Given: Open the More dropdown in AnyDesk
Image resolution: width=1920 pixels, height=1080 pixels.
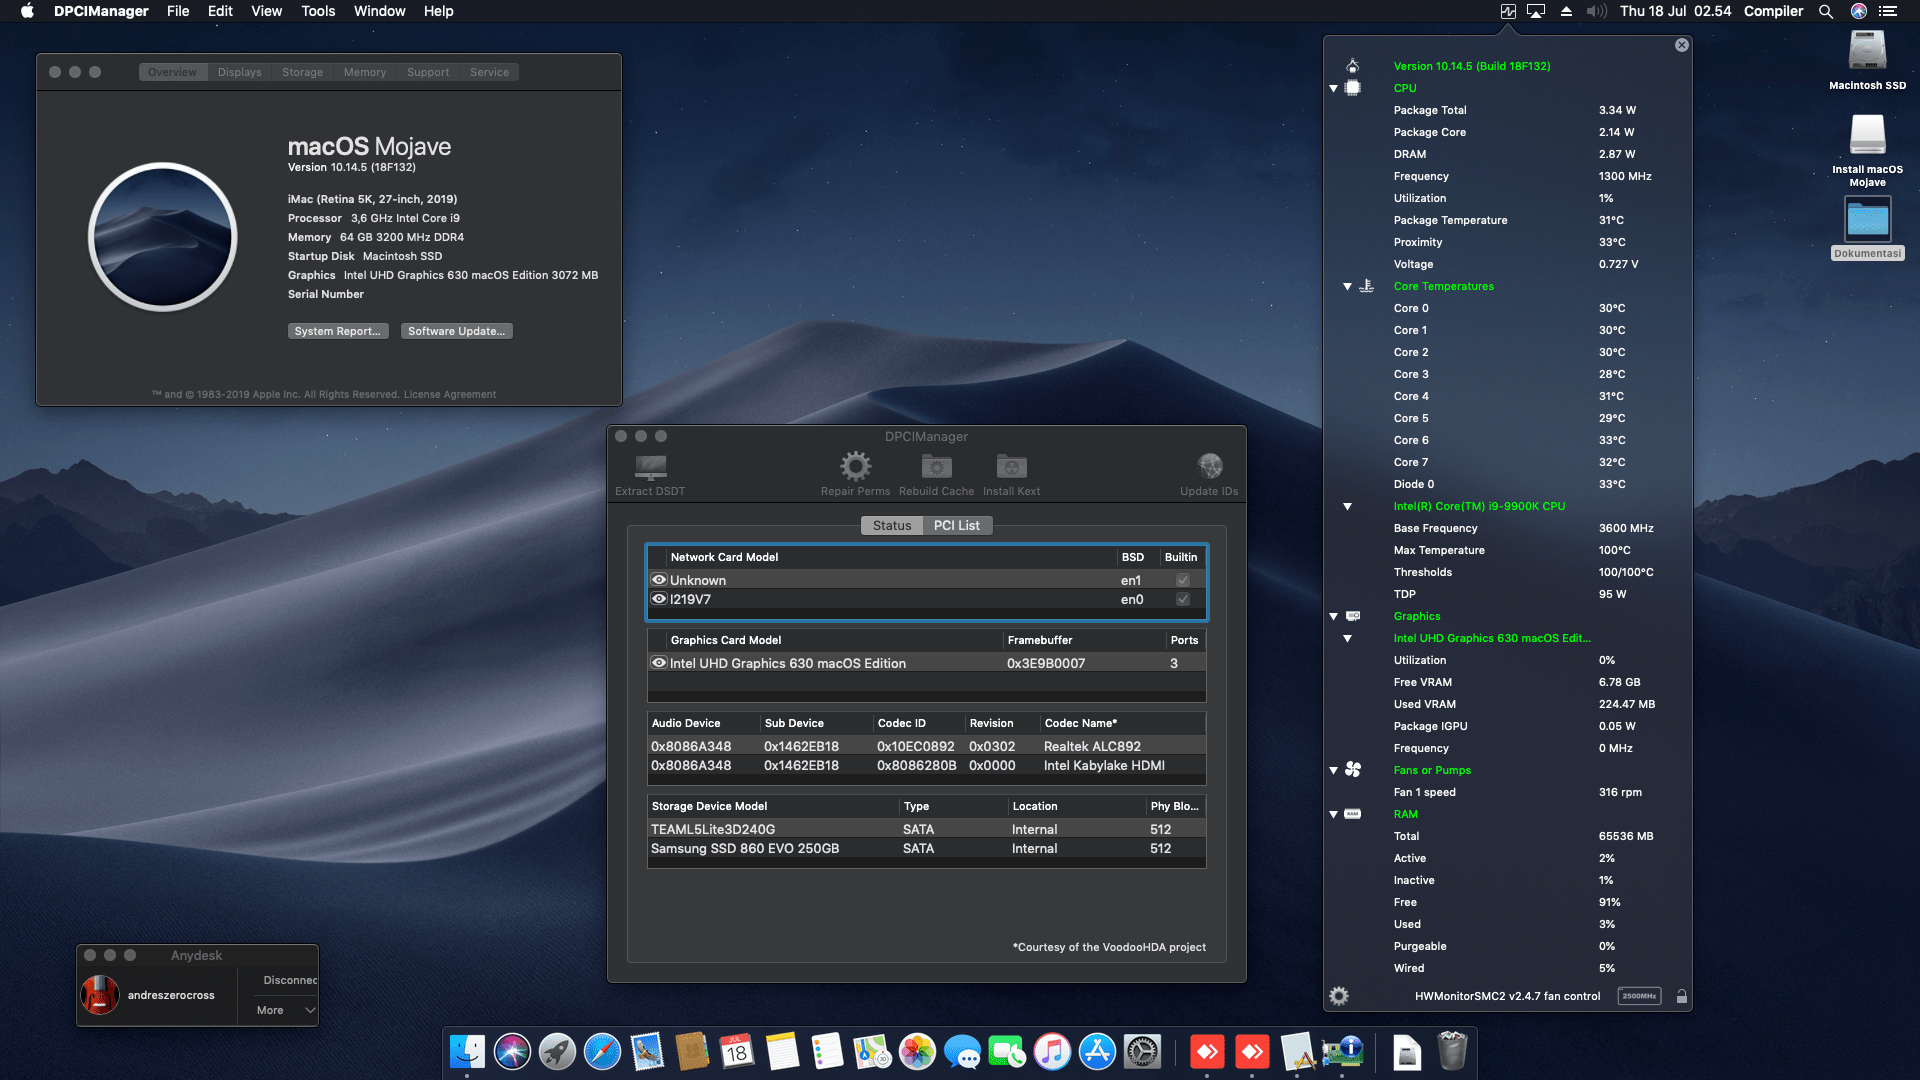Looking at the screenshot, I should point(281,1010).
